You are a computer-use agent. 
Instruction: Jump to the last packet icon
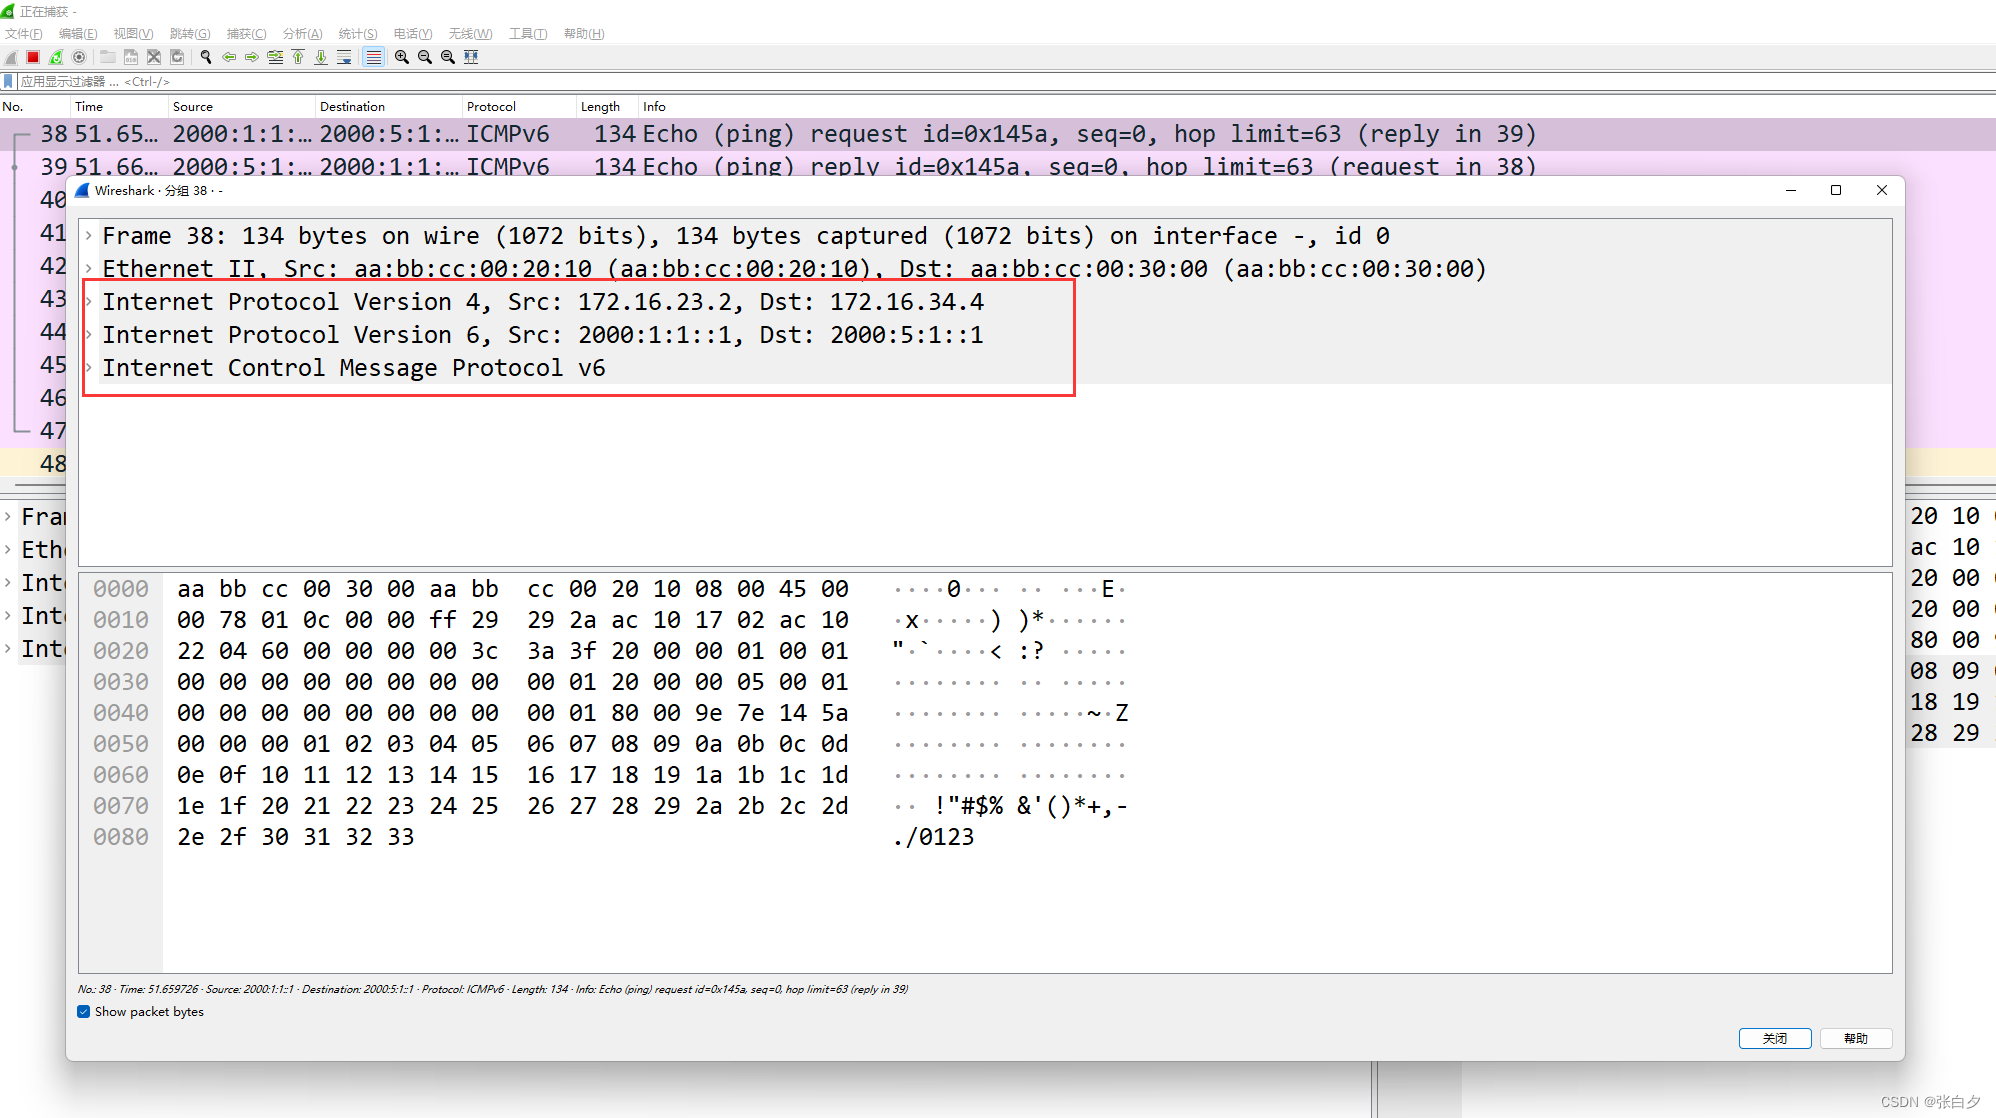coord(321,57)
